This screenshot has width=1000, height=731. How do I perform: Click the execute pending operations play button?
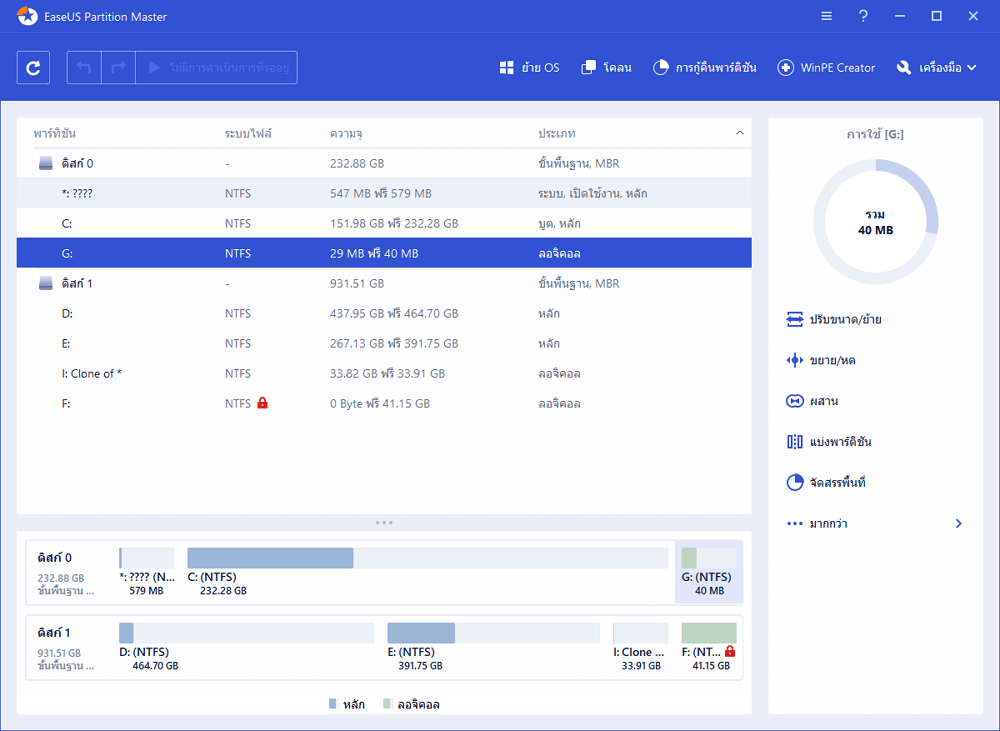[216, 68]
